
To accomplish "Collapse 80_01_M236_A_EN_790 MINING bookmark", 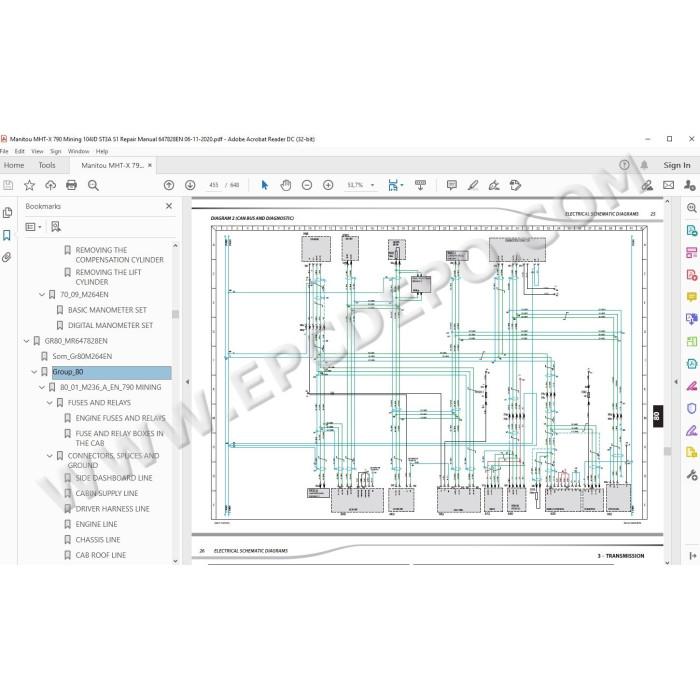I will (42, 388).
